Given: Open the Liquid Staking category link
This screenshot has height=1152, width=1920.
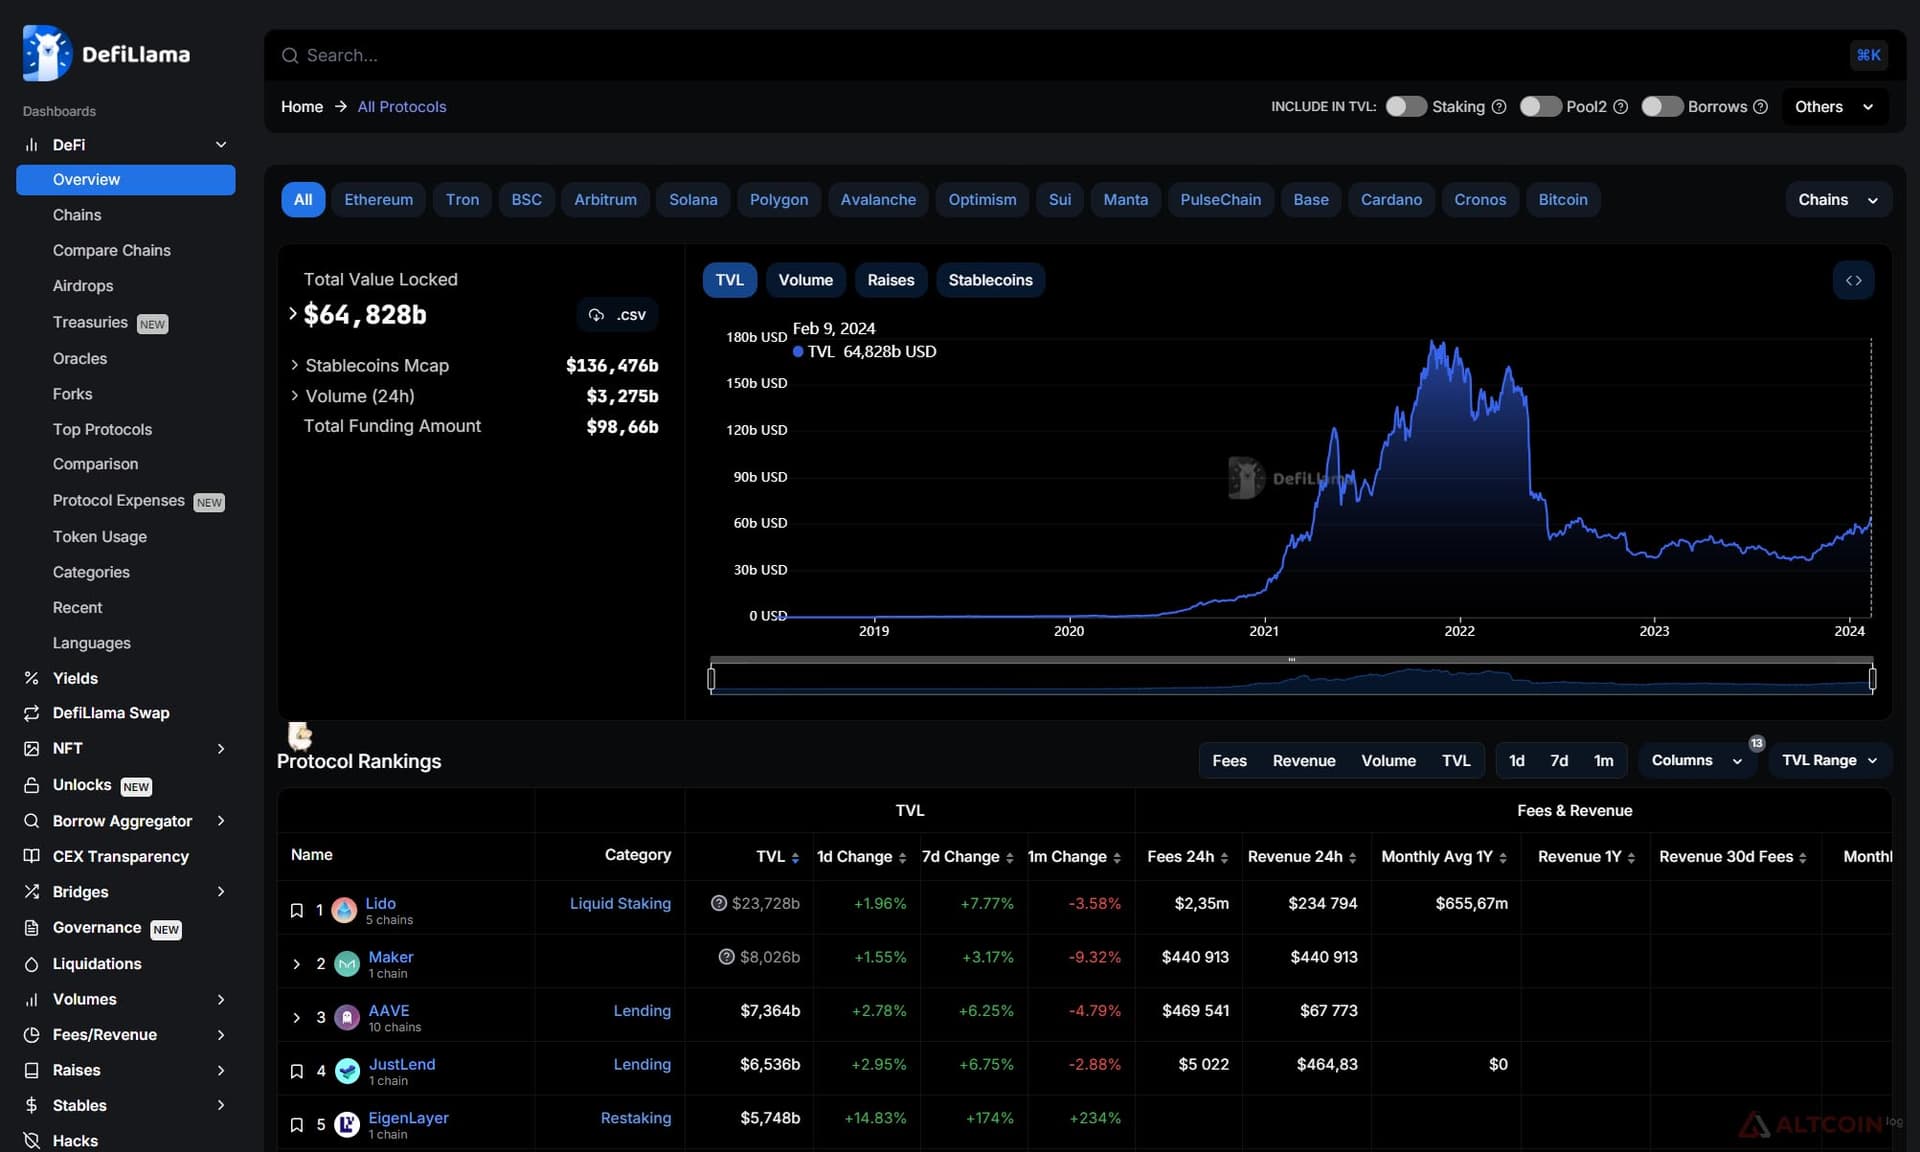Looking at the screenshot, I should (x=620, y=903).
